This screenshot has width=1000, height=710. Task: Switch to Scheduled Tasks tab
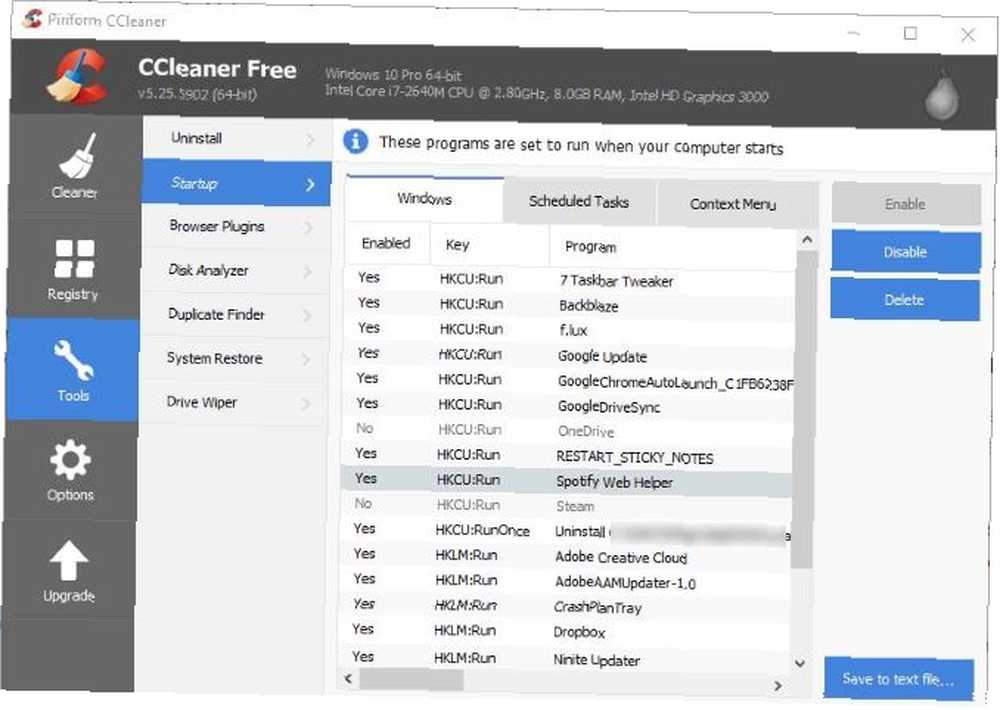579,202
